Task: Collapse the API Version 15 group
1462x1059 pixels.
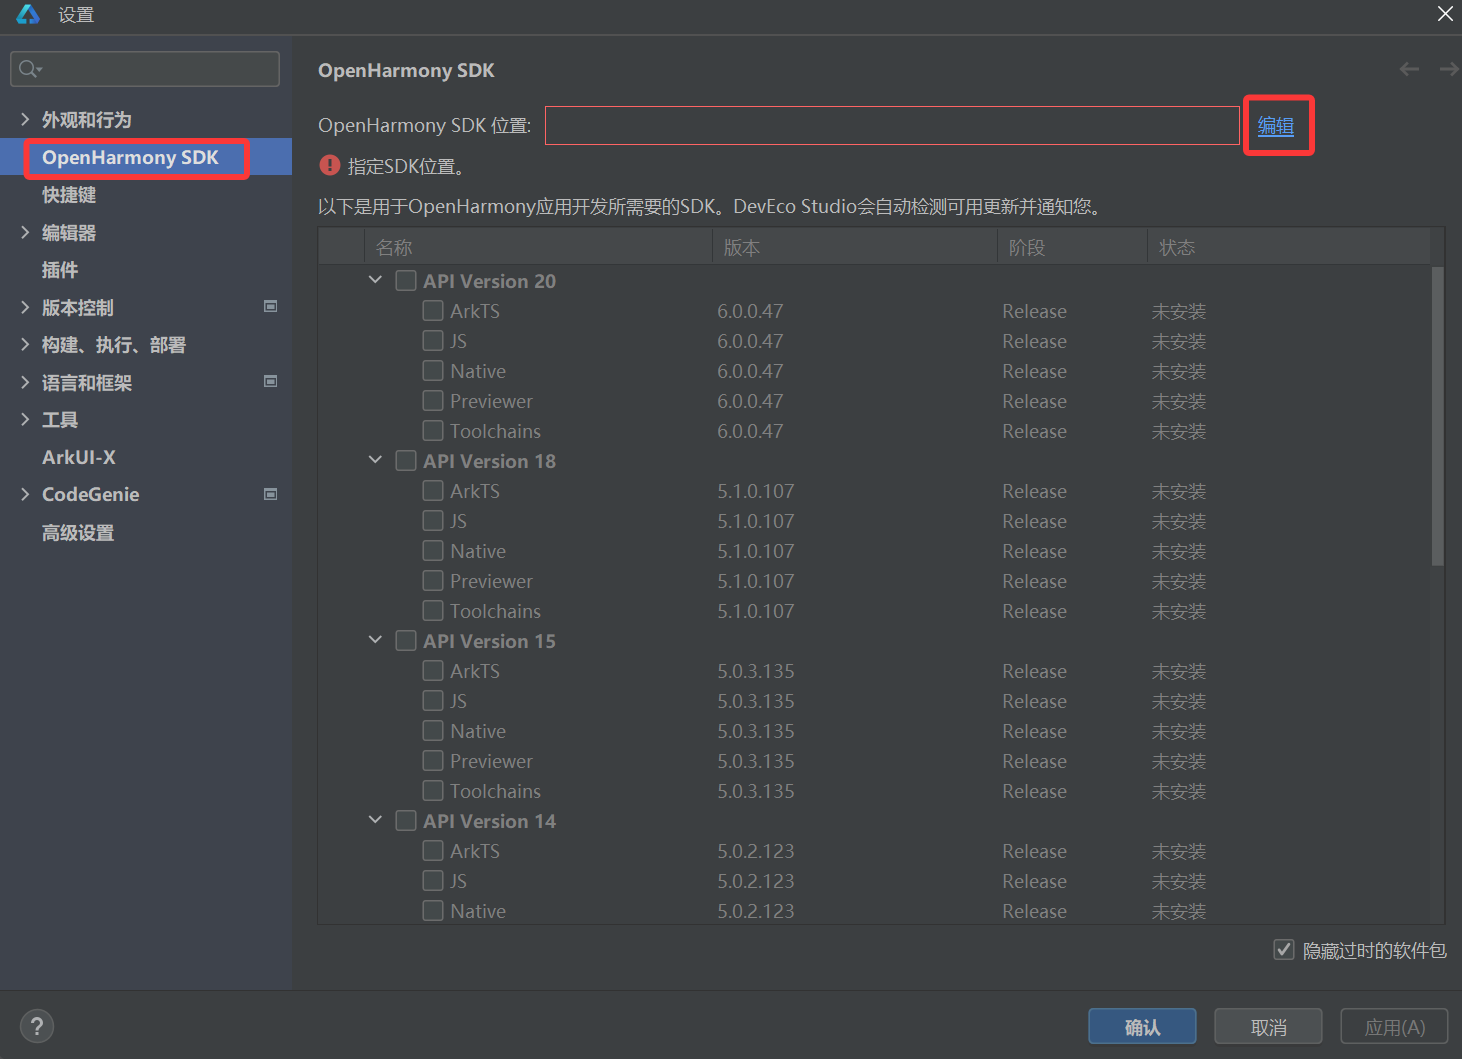Action: click(x=375, y=640)
